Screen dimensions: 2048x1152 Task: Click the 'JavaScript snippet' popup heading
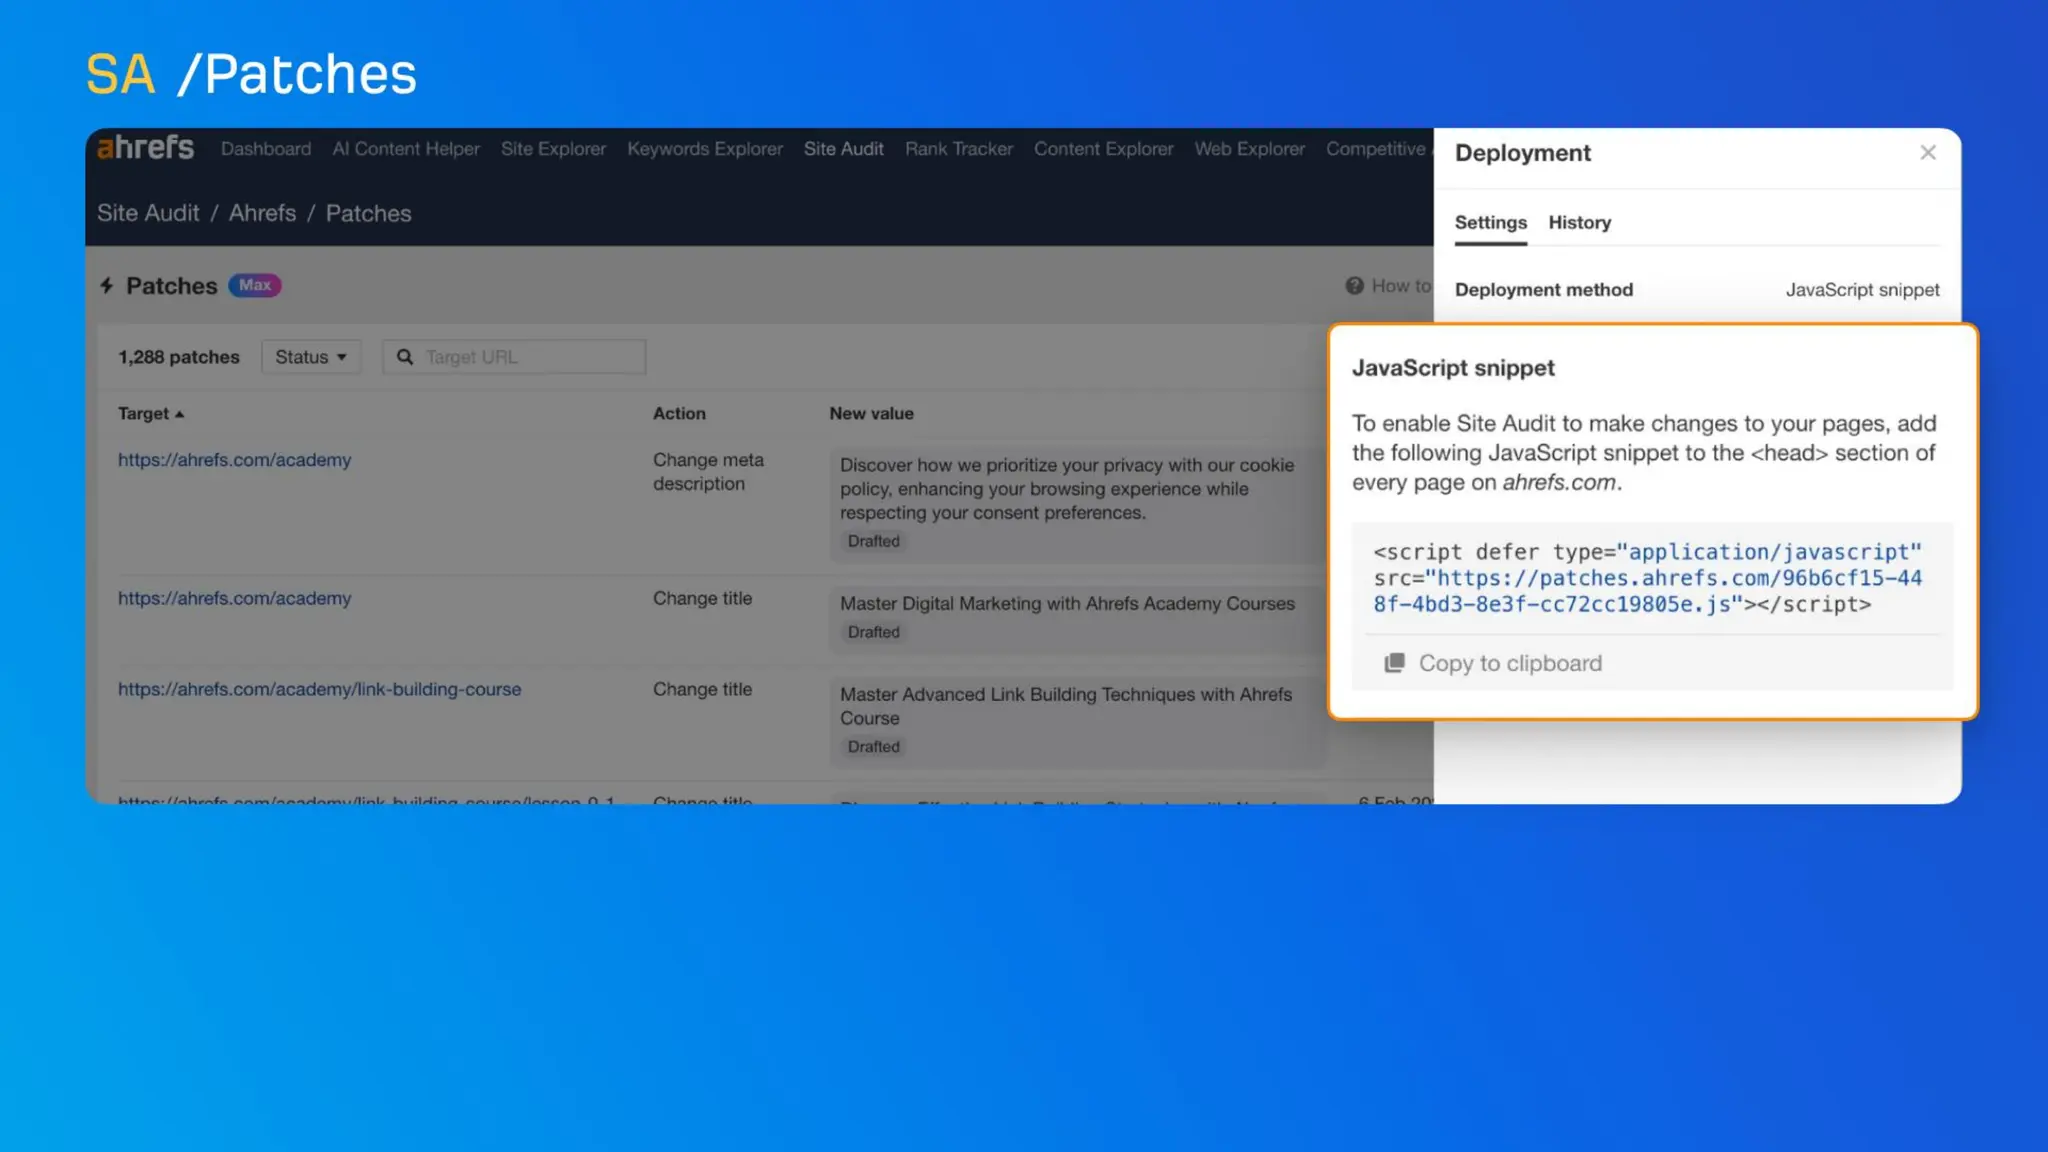[x=1453, y=368]
